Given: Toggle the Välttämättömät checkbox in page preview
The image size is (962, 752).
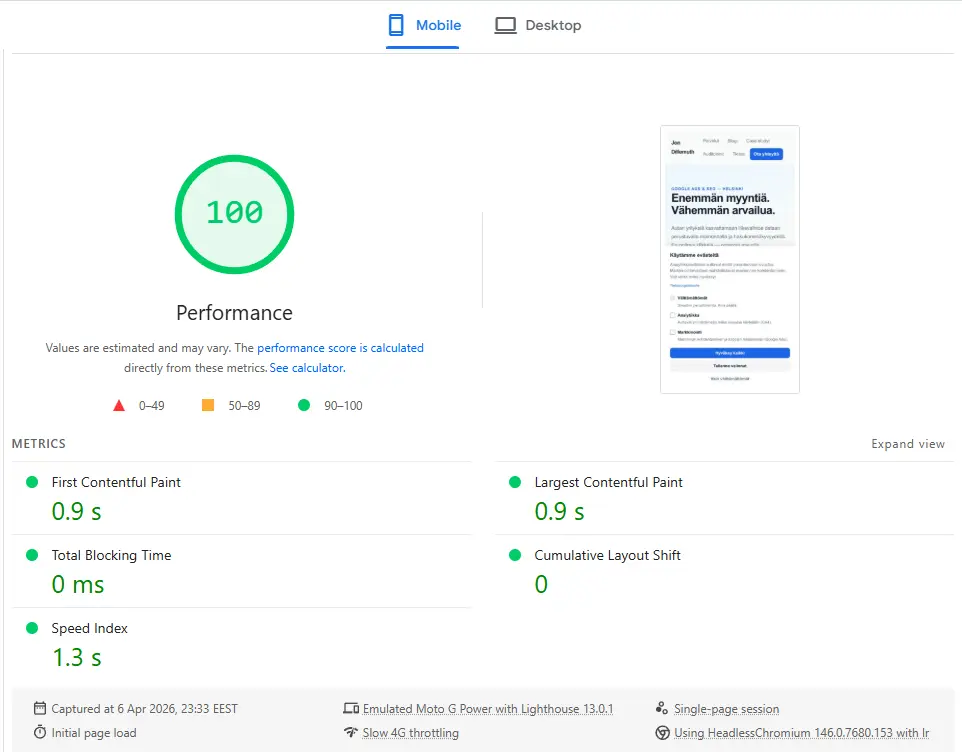Looking at the screenshot, I should tap(672, 298).
